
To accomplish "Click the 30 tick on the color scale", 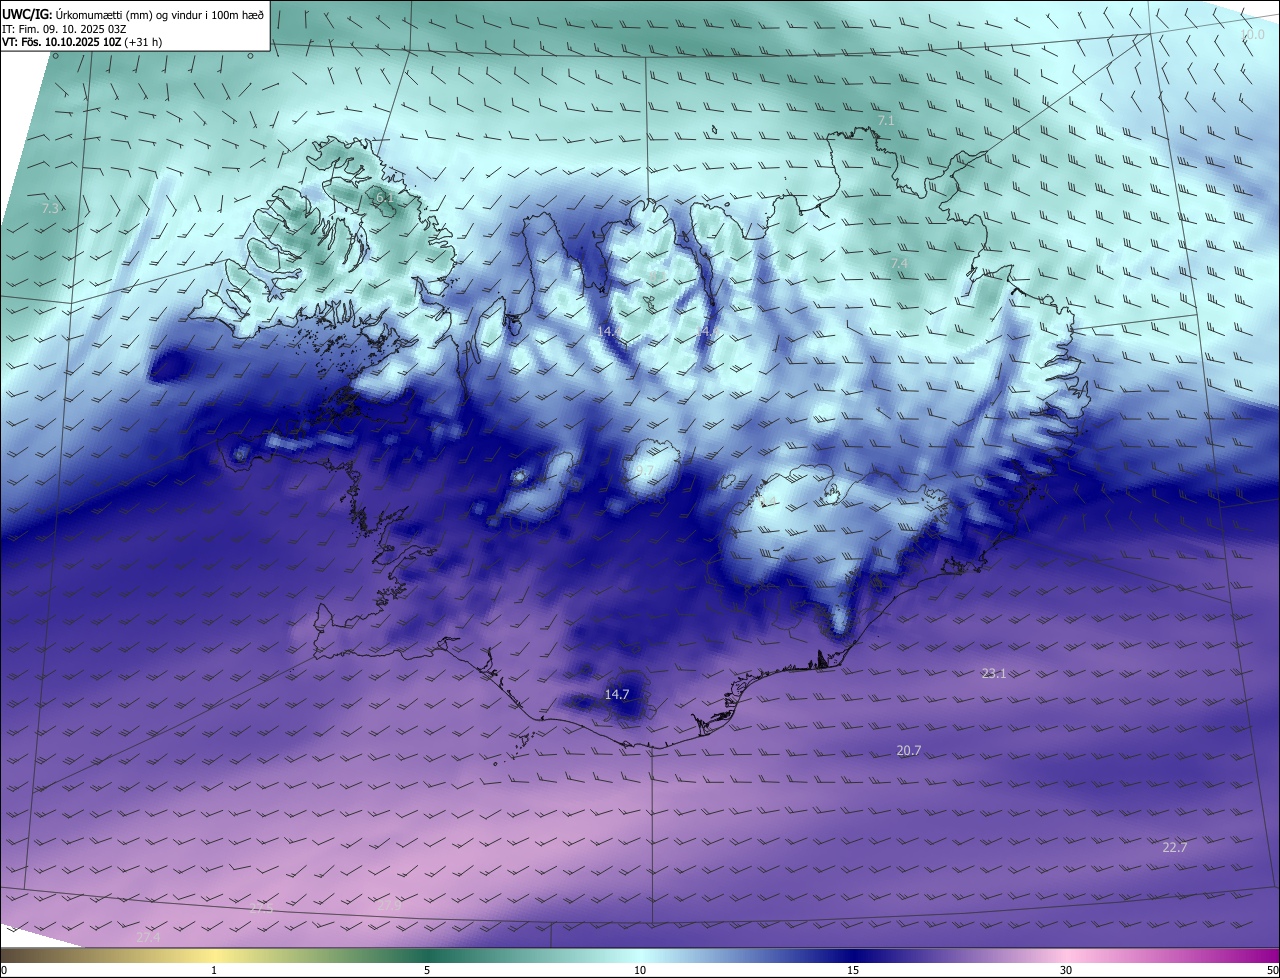I will point(1066,970).
